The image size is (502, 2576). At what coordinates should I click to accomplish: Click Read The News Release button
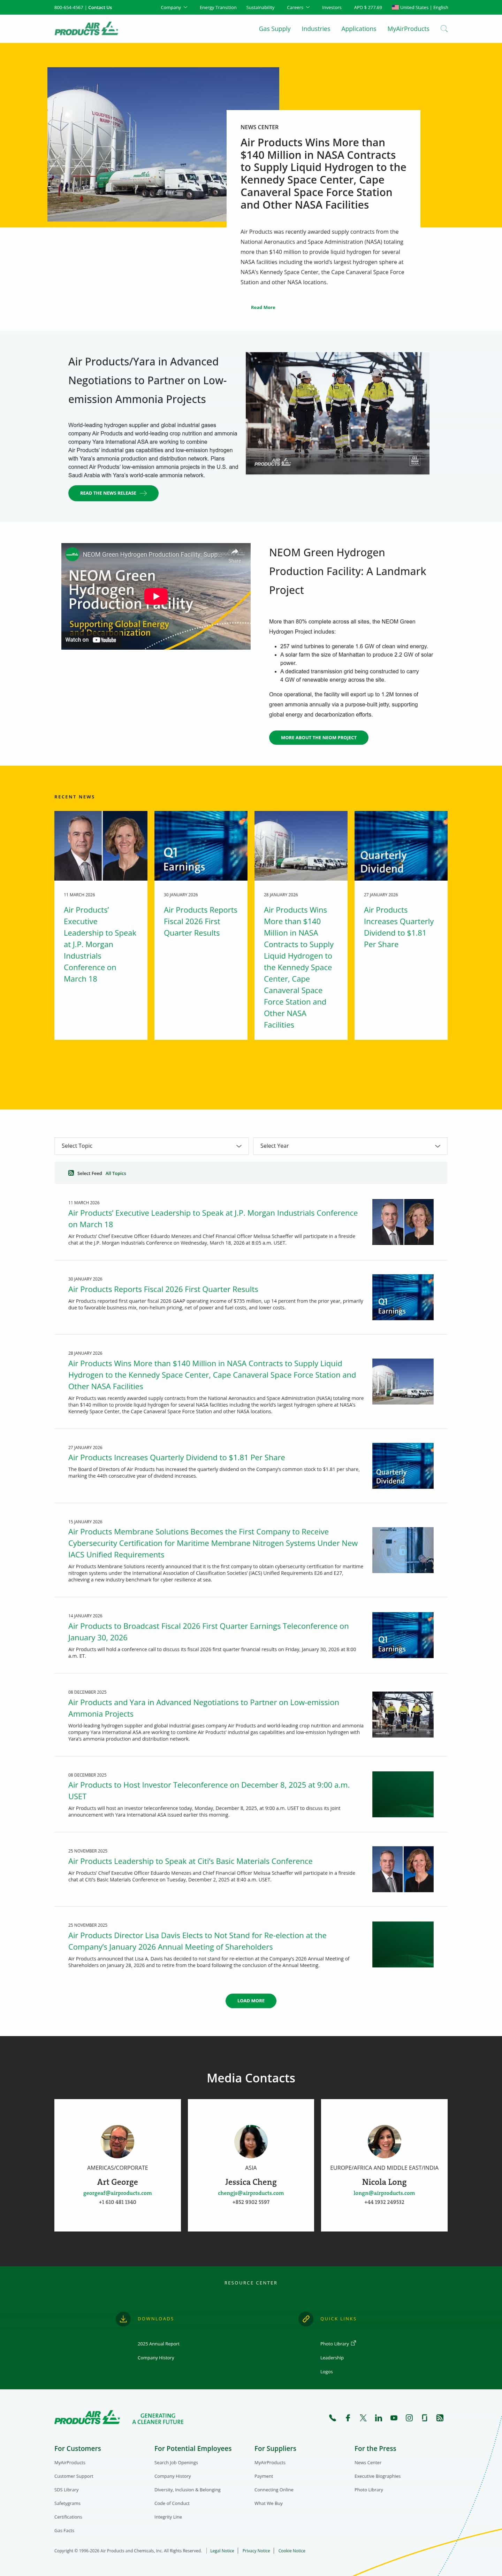point(113,493)
